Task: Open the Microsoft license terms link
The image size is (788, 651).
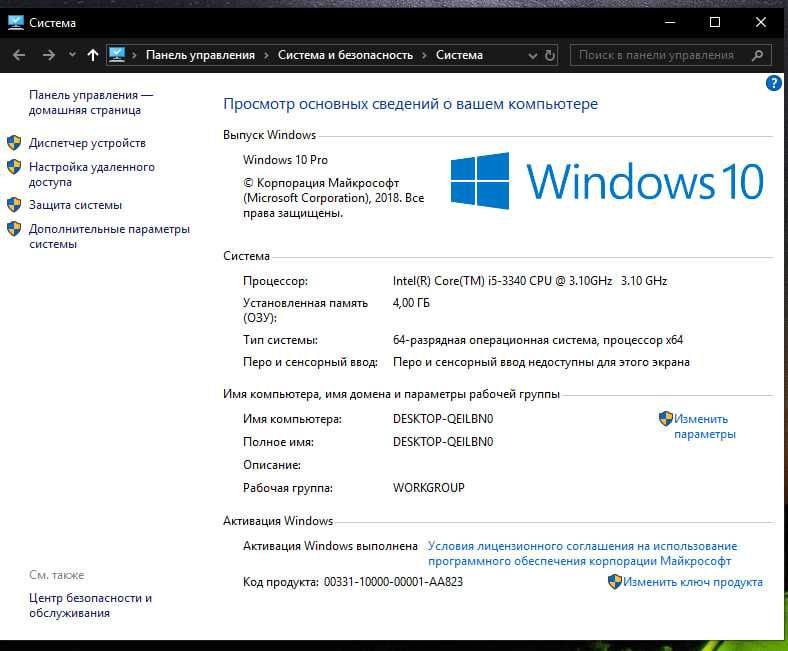Action: [582, 553]
